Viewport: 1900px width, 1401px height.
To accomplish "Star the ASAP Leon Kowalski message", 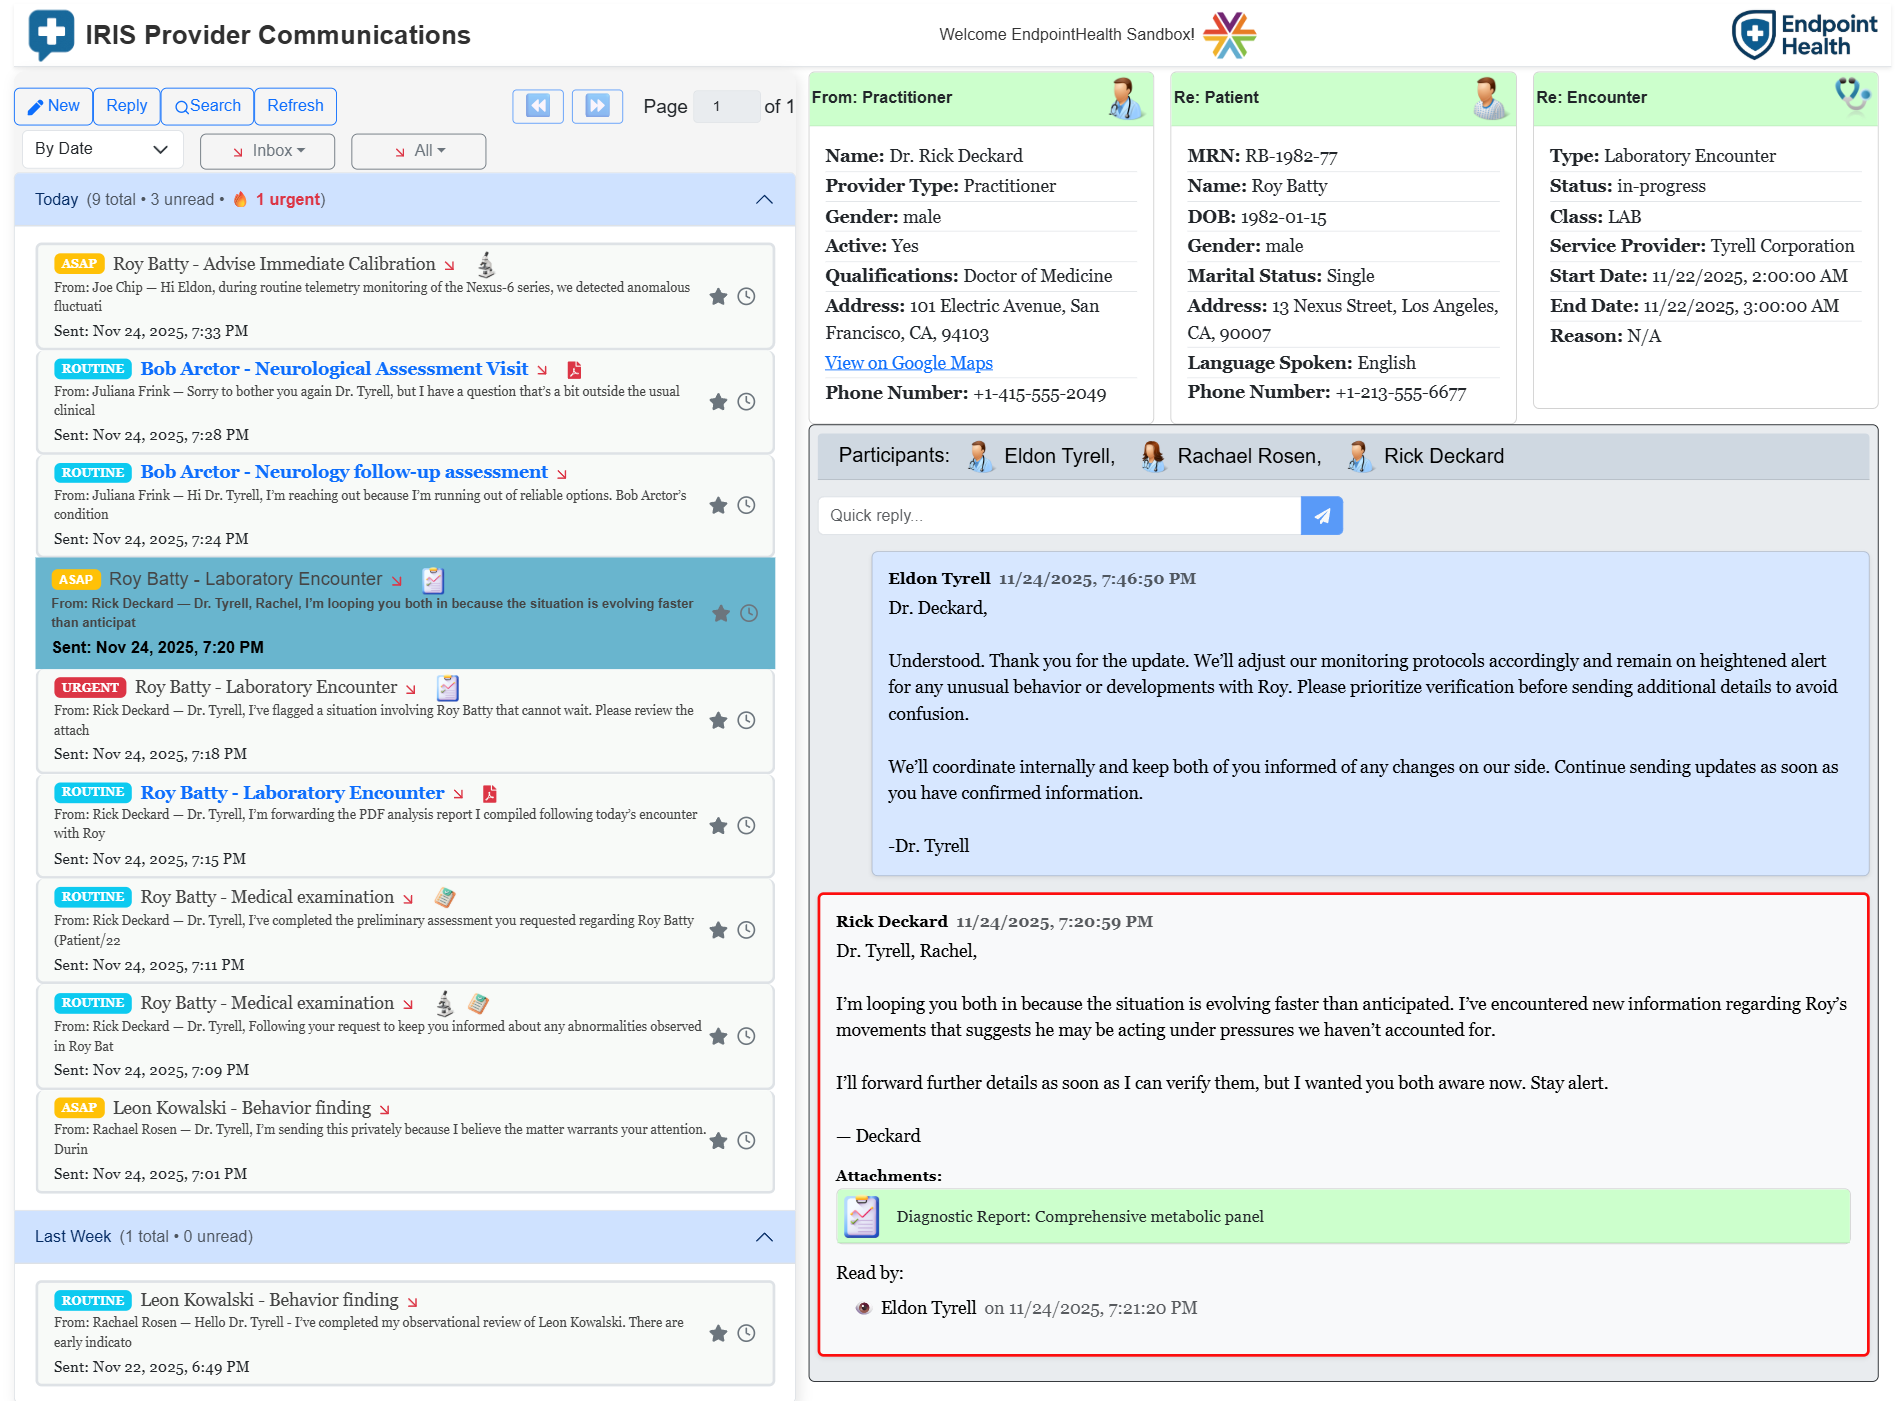I will [x=718, y=1141].
